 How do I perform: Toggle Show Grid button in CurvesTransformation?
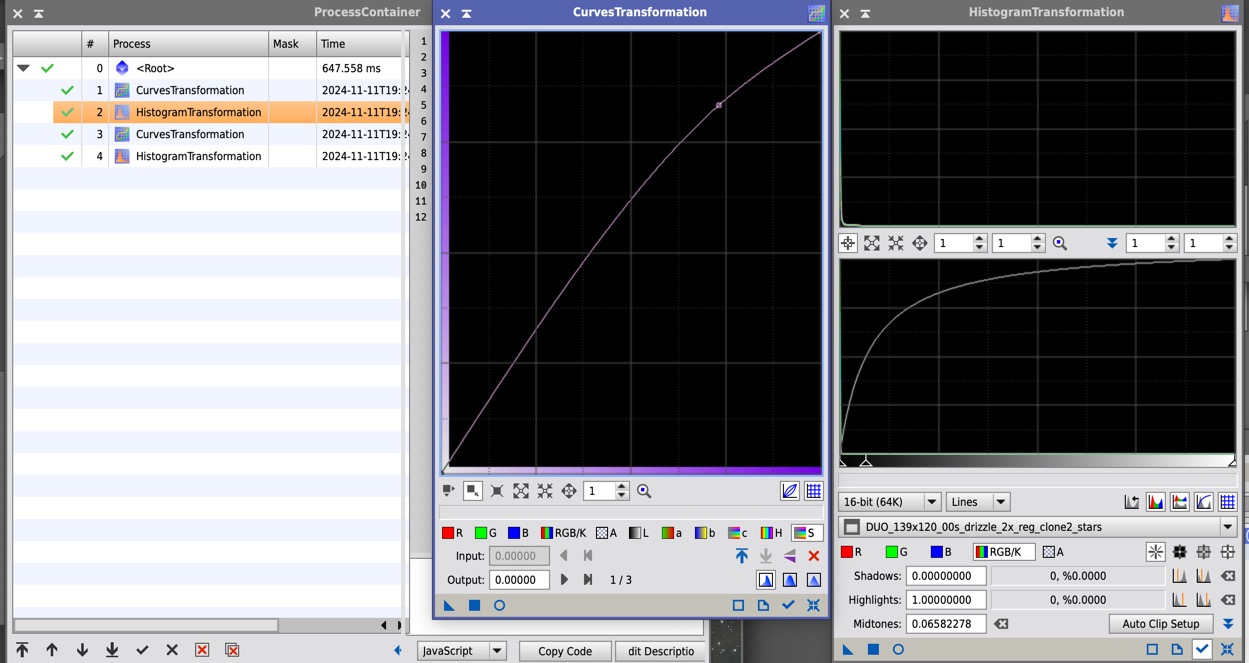coord(814,491)
